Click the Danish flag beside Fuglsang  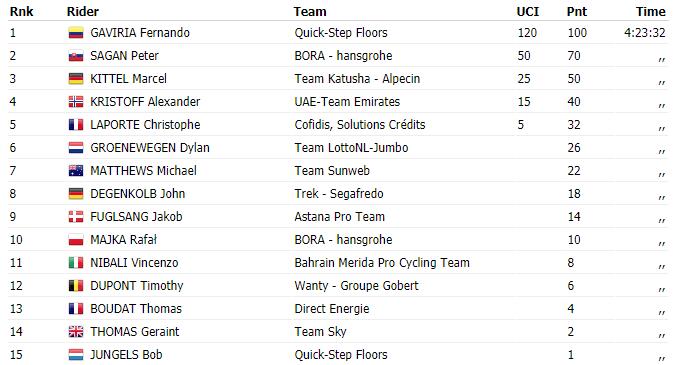pyautogui.click(x=76, y=217)
